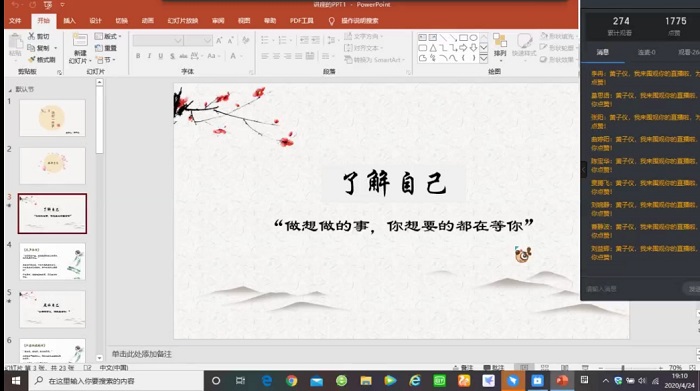Toggle Bold formatting
The height and width of the screenshot is (391, 700).
(x=138, y=56)
